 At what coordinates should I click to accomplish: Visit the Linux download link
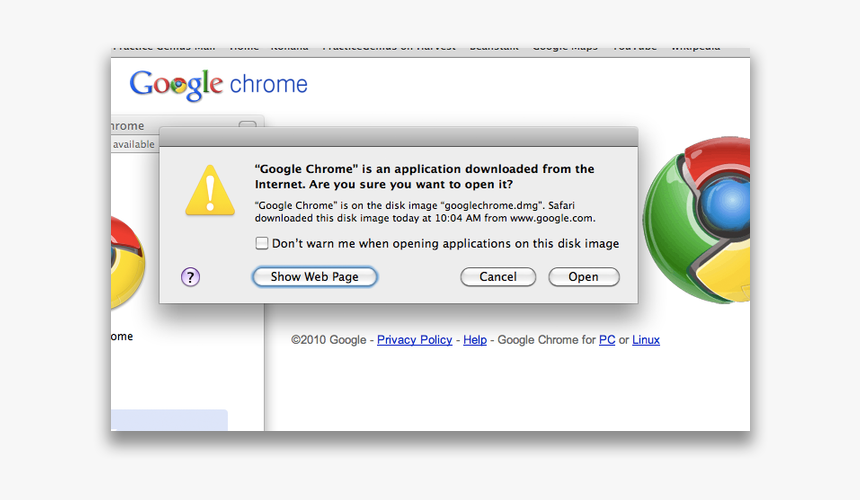click(646, 340)
